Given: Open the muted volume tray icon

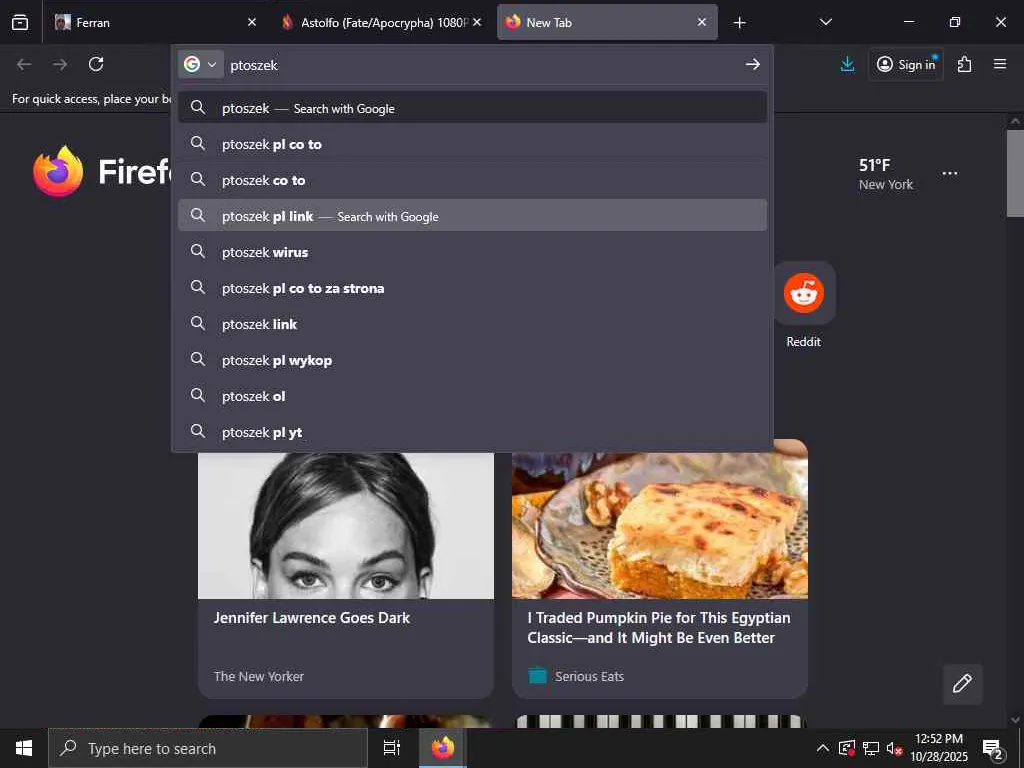Looking at the screenshot, I should 894,748.
